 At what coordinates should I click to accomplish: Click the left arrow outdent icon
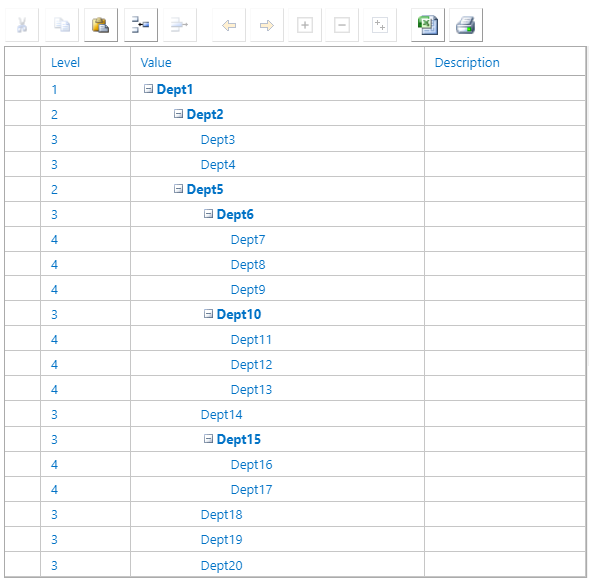coord(229,25)
